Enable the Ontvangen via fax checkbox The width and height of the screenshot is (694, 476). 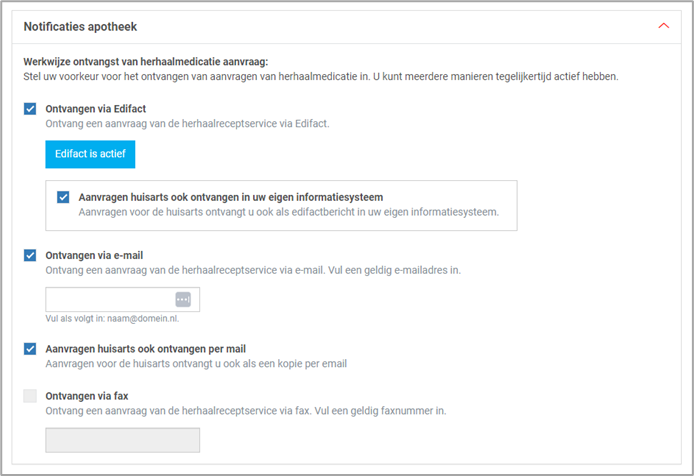pyautogui.click(x=30, y=396)
